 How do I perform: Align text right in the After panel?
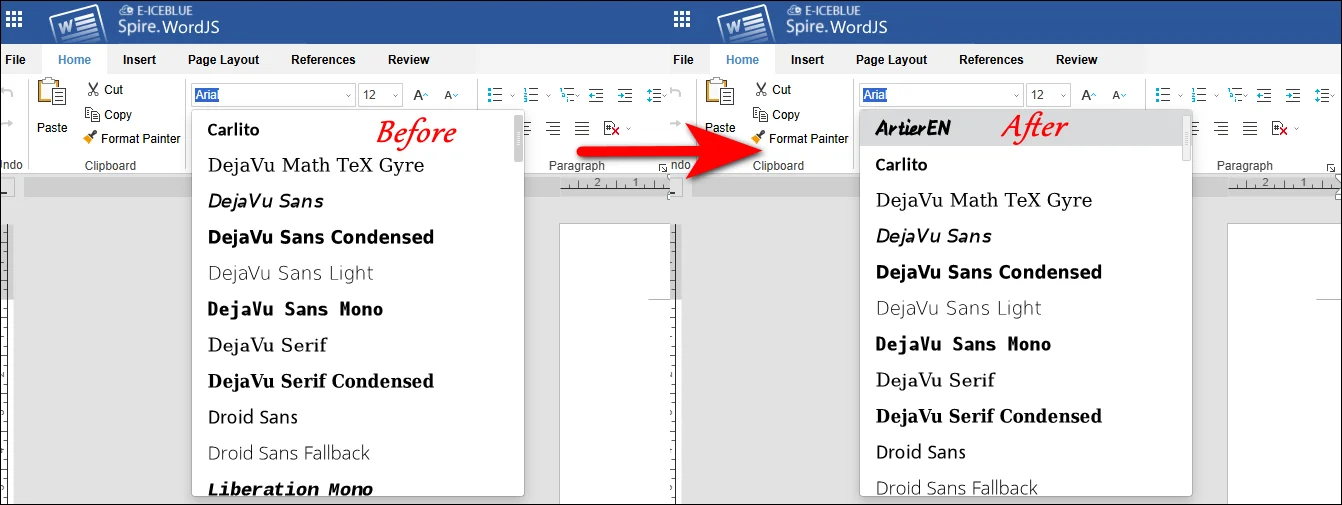tap(1221, 128)
